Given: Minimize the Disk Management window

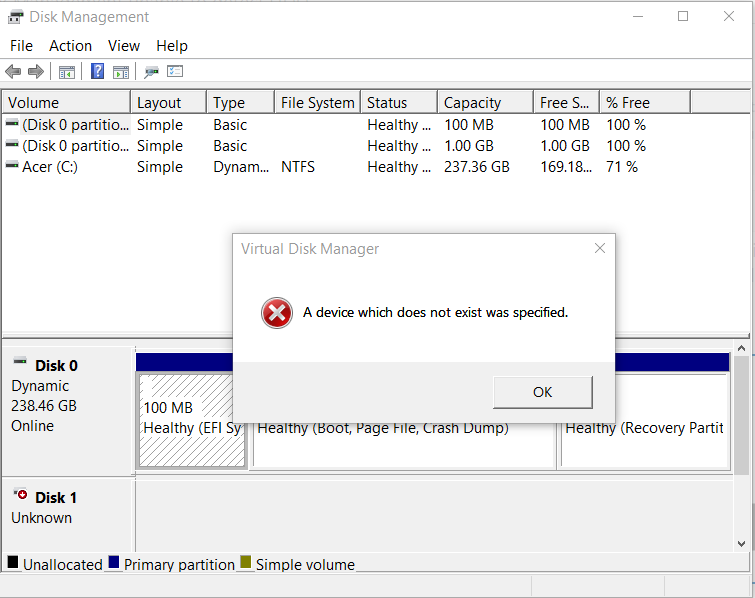Looking at the screenshot, I should point(638,16).
